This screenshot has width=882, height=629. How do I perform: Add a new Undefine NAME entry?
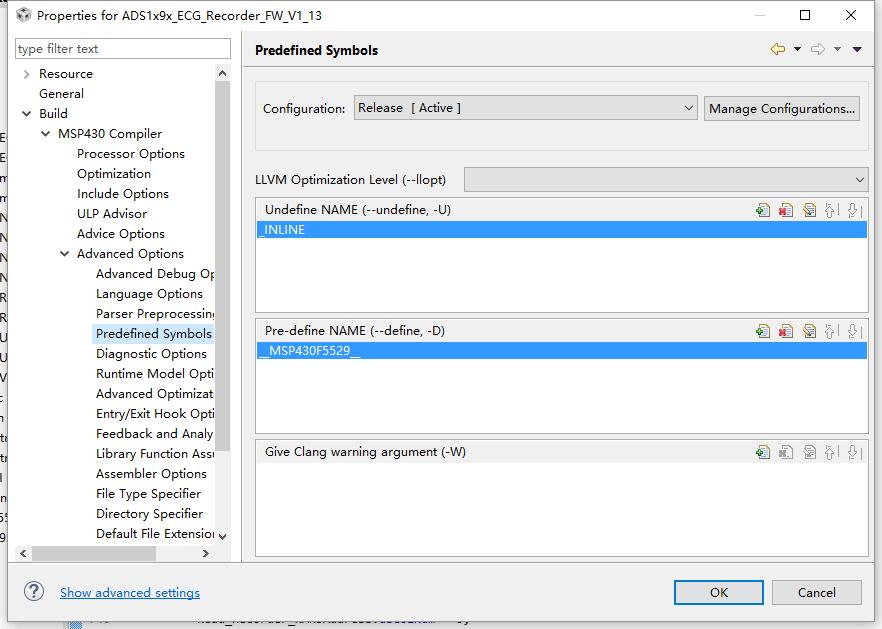point(763,210)
